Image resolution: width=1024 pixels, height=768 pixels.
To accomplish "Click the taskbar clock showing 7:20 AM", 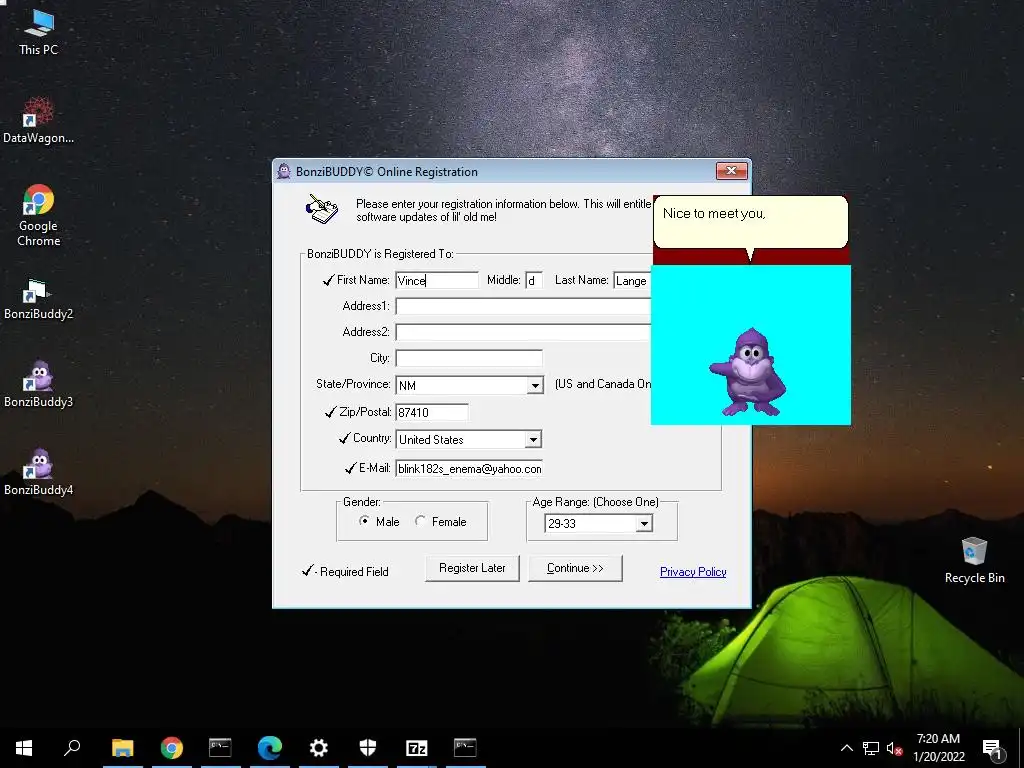I will [x=938, y=748].
